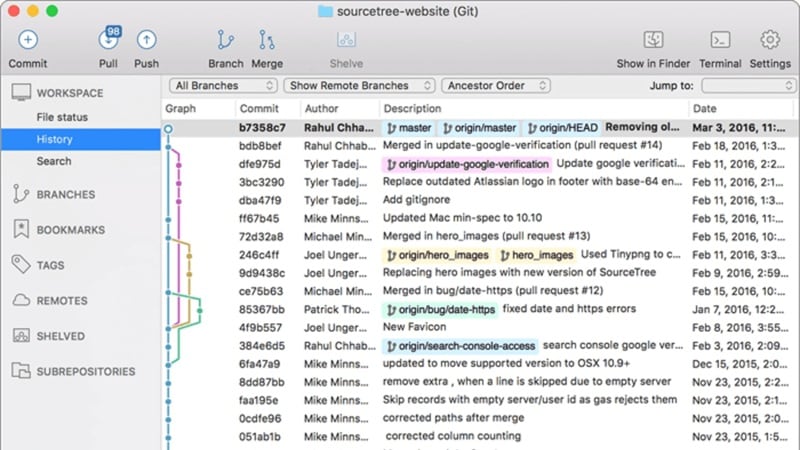Screen dimensions: 800x450
Task: Click the Author column header
Action: click(321, 109)
